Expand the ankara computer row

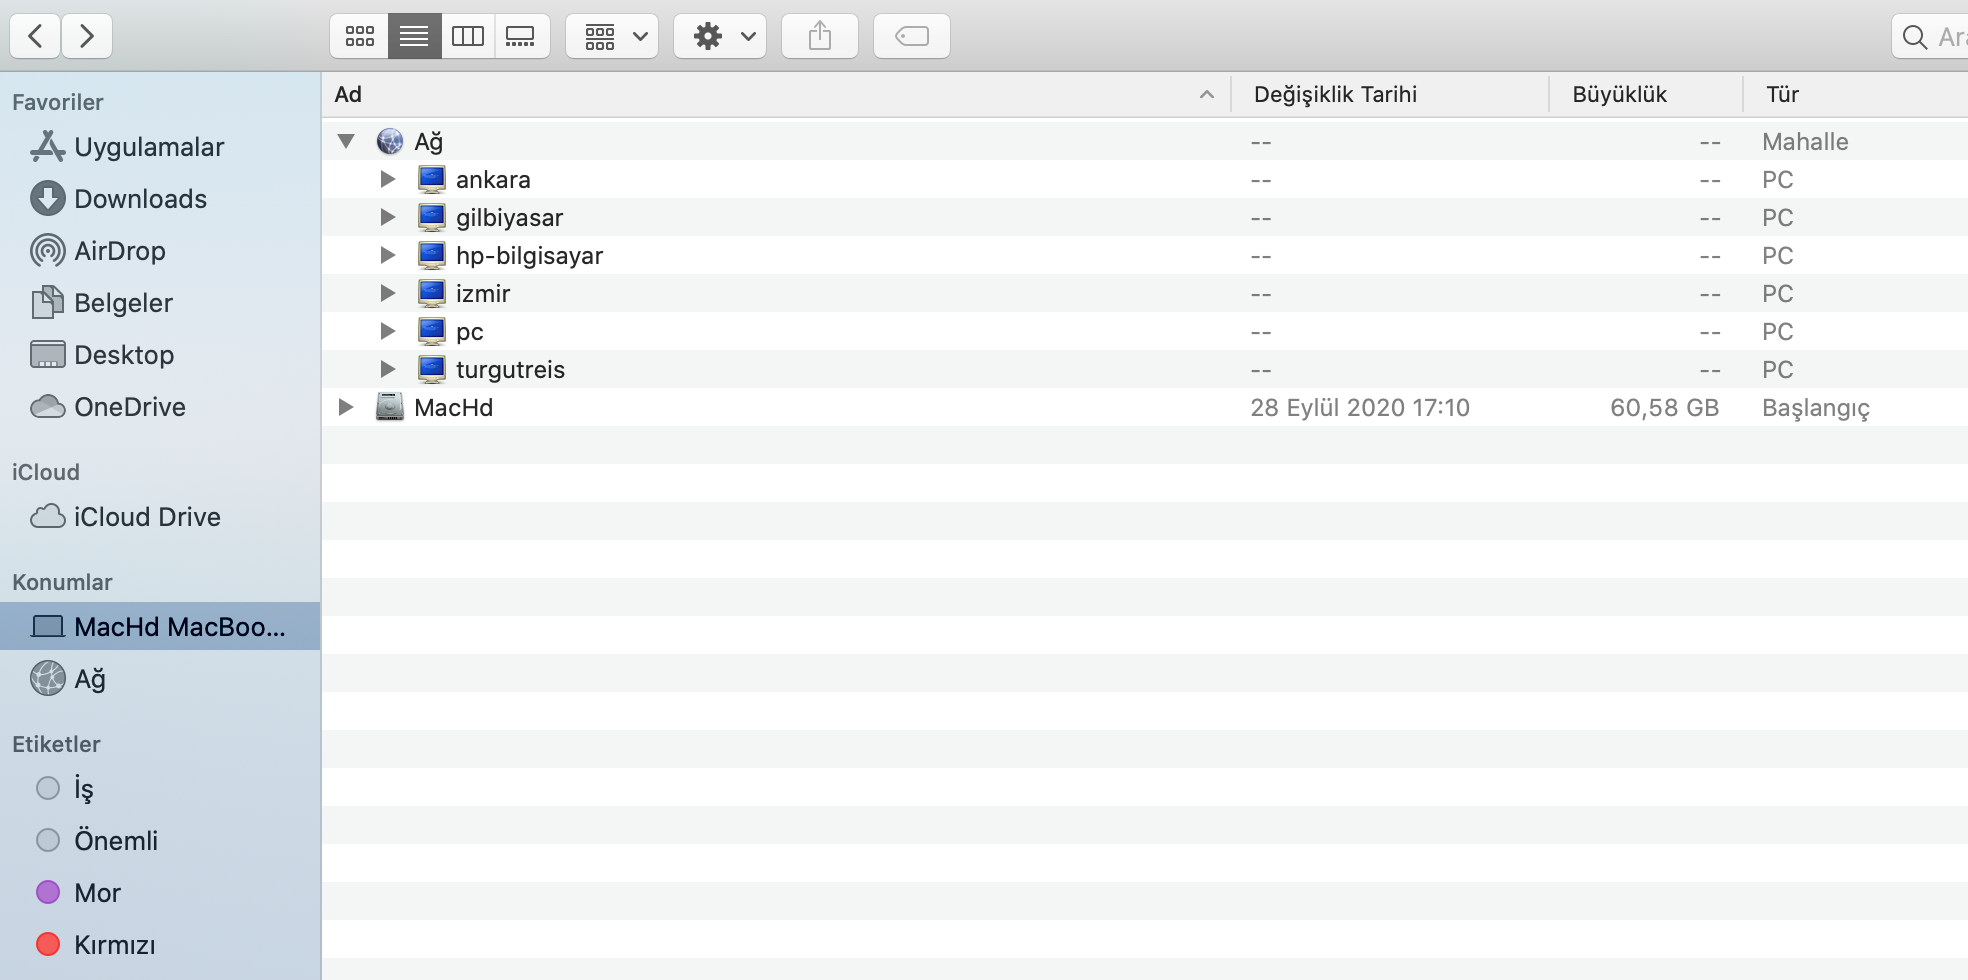388,179
